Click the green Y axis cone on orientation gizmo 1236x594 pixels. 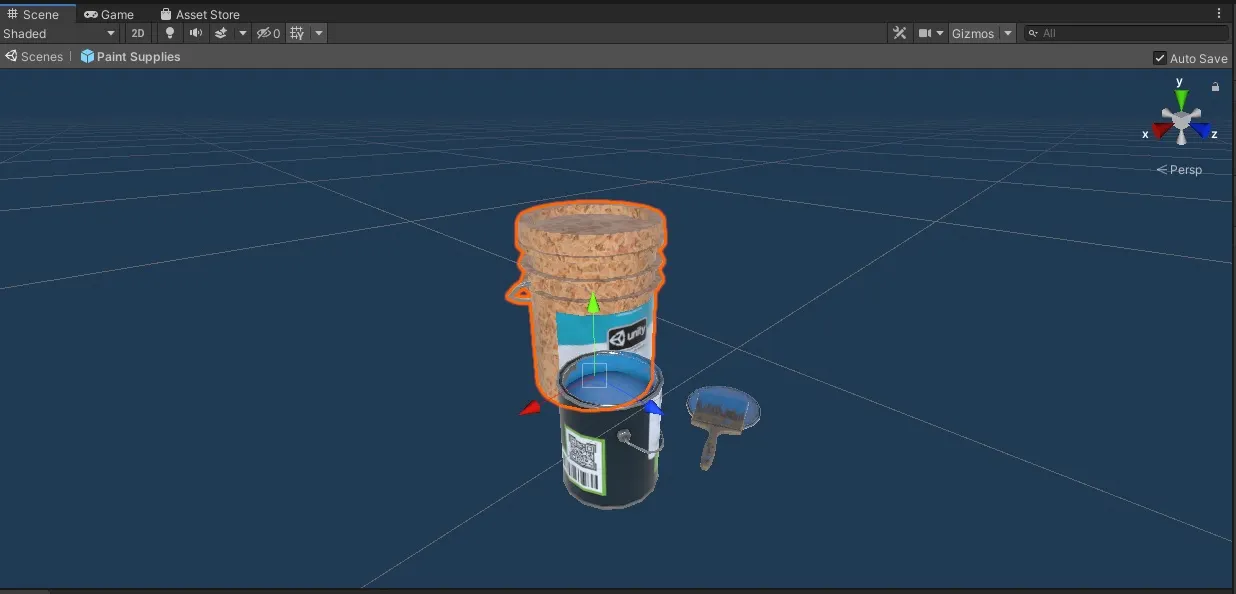(1181, 98)
